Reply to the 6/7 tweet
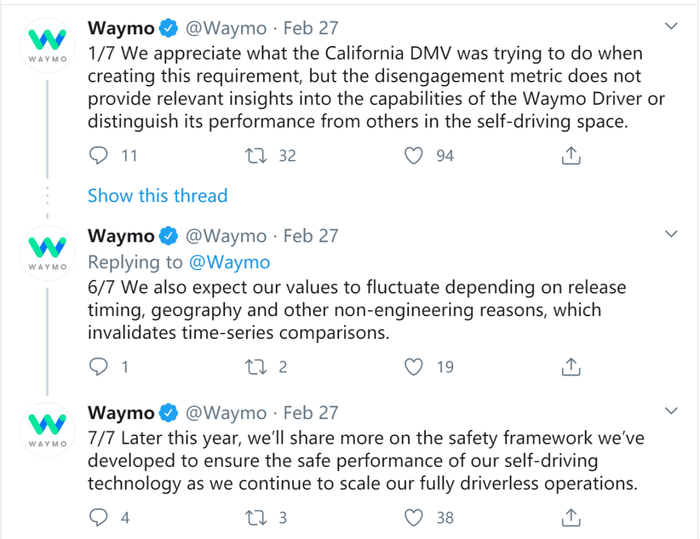Image resolution: width=700 pixels, height=539 pixels. tap(99, 367)
